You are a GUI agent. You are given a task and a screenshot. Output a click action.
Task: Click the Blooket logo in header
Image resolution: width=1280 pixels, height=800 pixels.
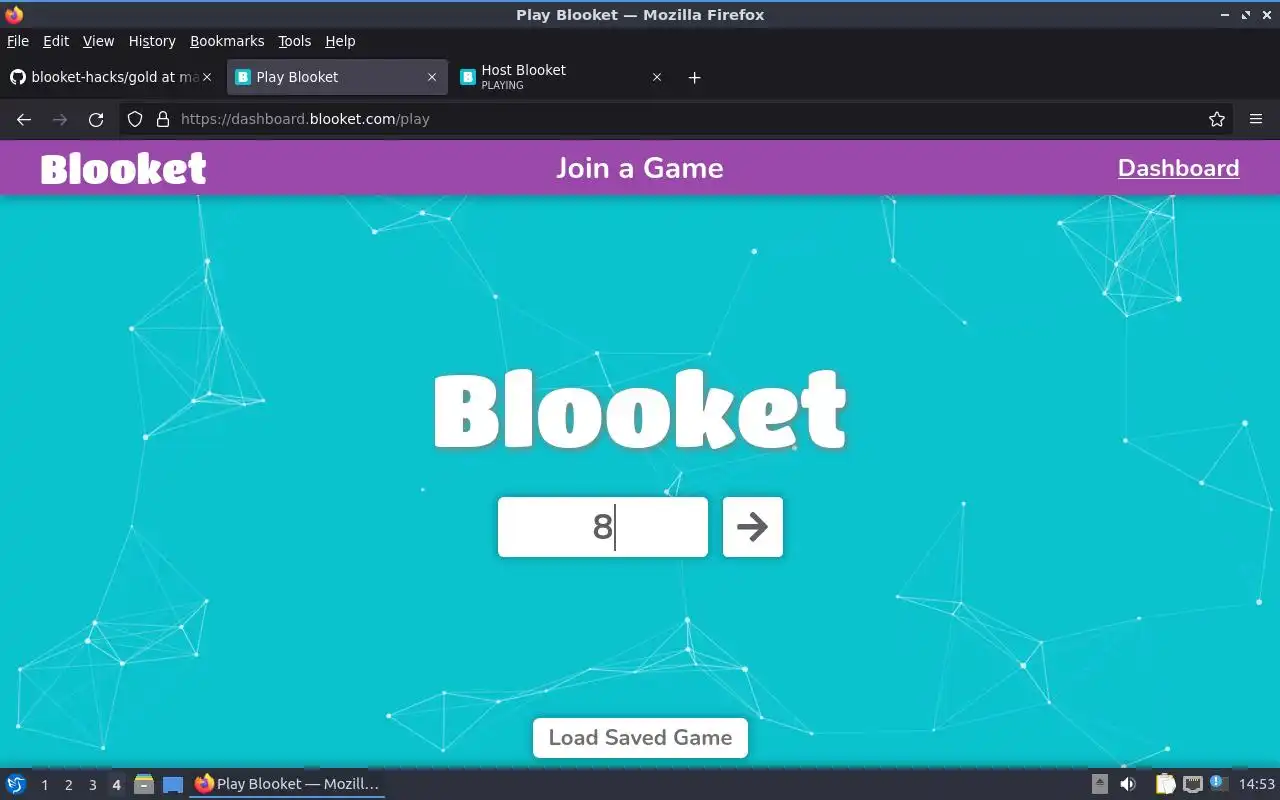123,168
